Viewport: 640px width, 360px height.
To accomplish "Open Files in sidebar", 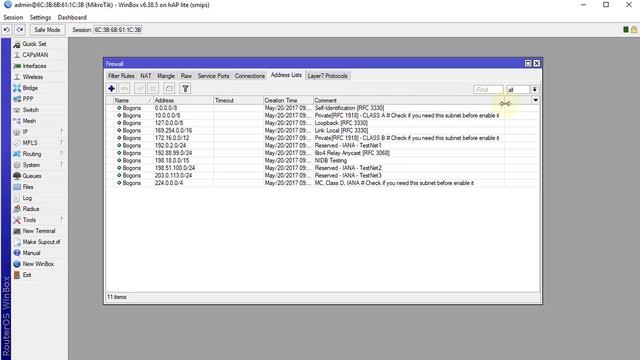I will 28,187.
